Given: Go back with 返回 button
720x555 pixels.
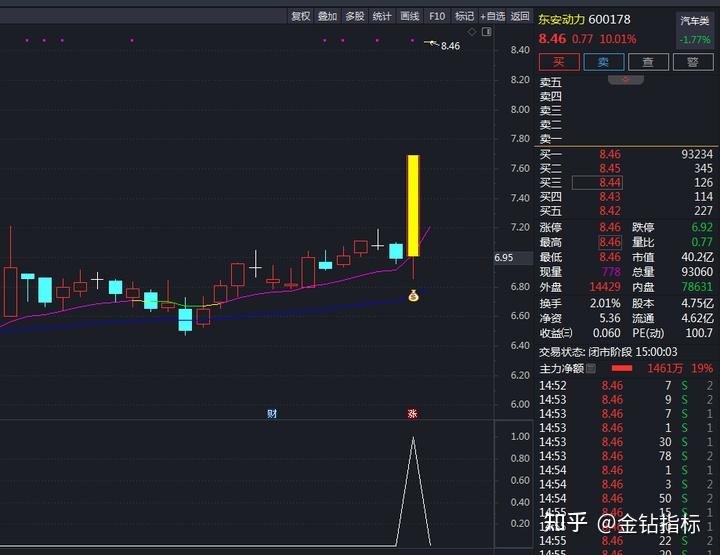Looking at the screenshot, I should (x=520, y=17).
